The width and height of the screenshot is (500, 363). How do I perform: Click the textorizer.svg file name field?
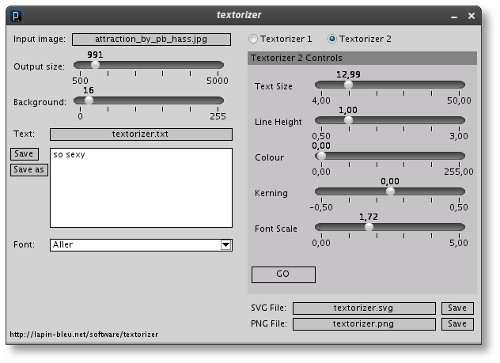(x=364, y=308)
